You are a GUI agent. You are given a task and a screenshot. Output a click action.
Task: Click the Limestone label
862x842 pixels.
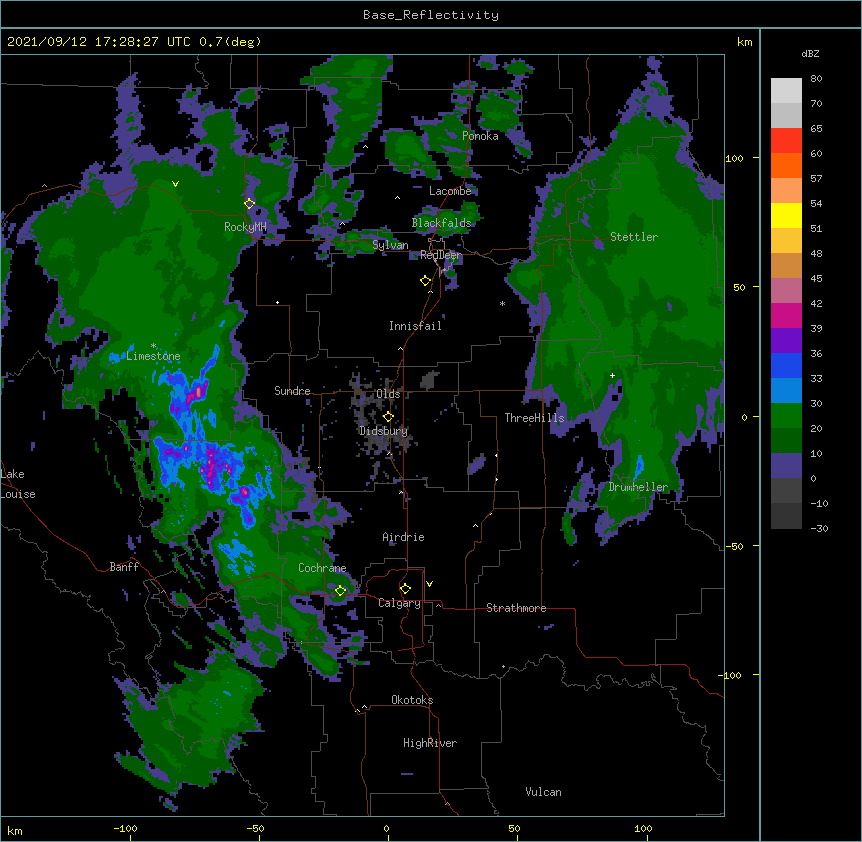(x=153, y=356)
